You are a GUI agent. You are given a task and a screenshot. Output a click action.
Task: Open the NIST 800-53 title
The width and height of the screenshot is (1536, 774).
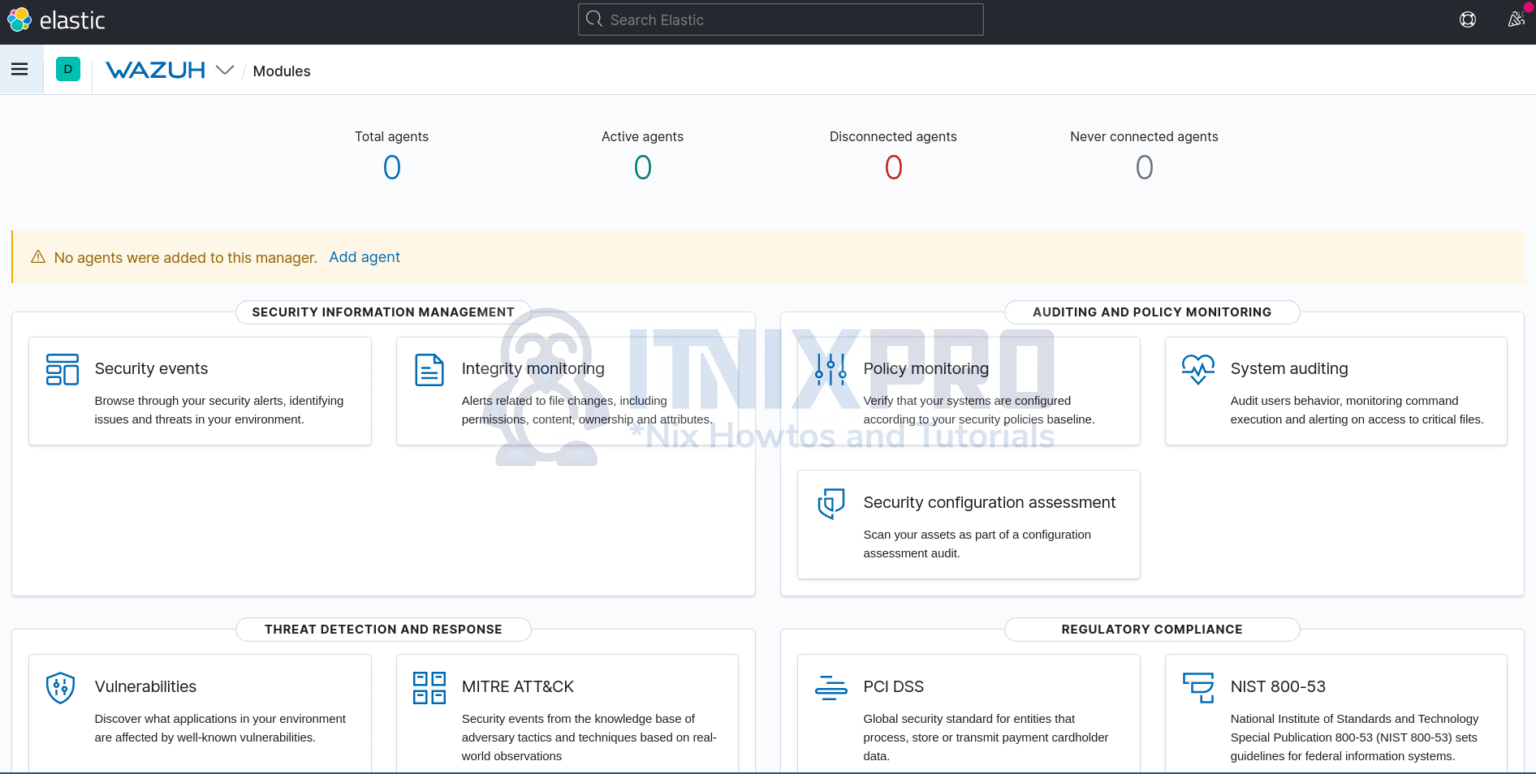point(1278,687)
